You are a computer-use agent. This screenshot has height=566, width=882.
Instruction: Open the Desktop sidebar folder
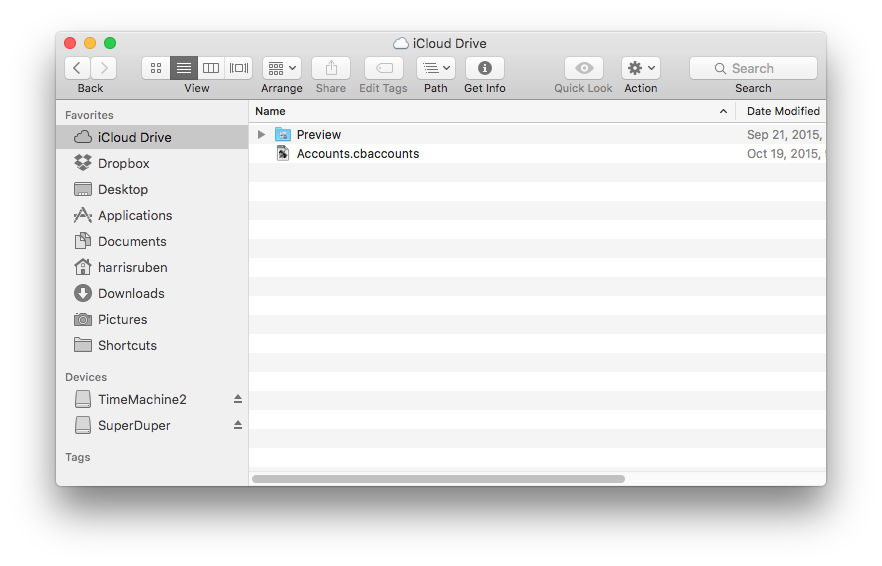[x=152, y=189]
